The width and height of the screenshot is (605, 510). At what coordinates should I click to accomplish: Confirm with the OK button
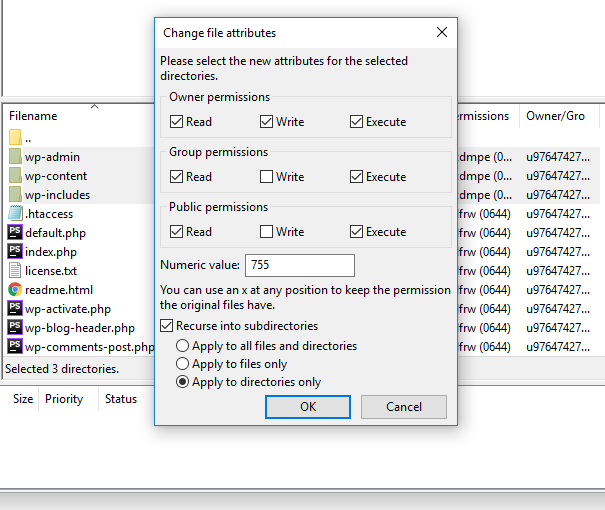coord(308,407)
